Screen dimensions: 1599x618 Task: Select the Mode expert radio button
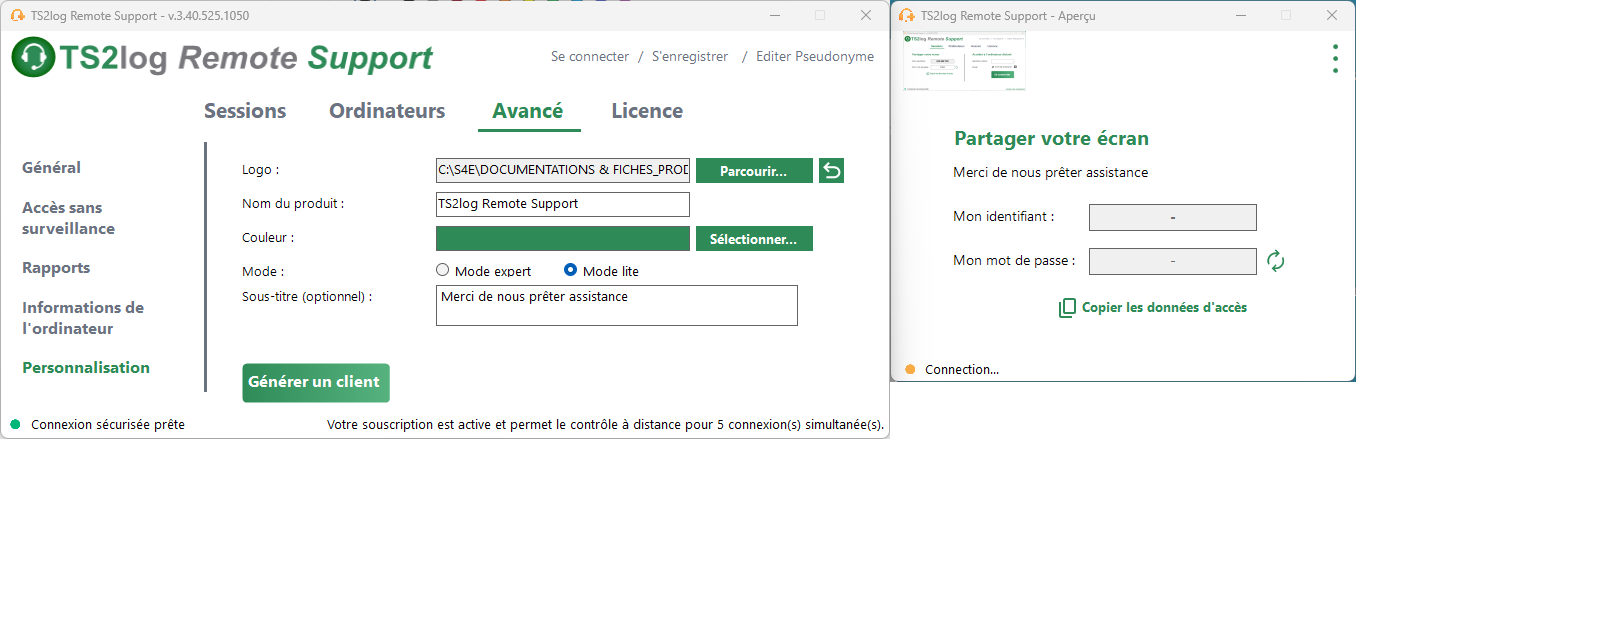442,270
